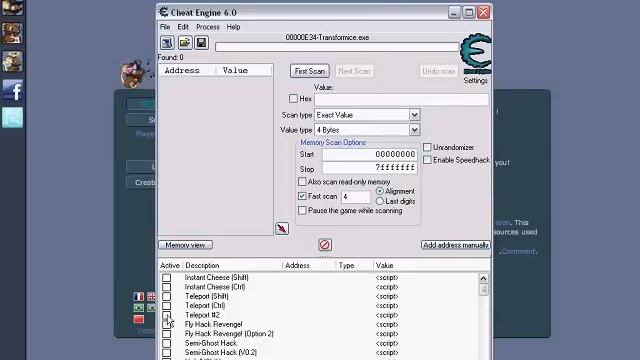
Task: Check Also scan read-only memory
Action: coord(302,182)
